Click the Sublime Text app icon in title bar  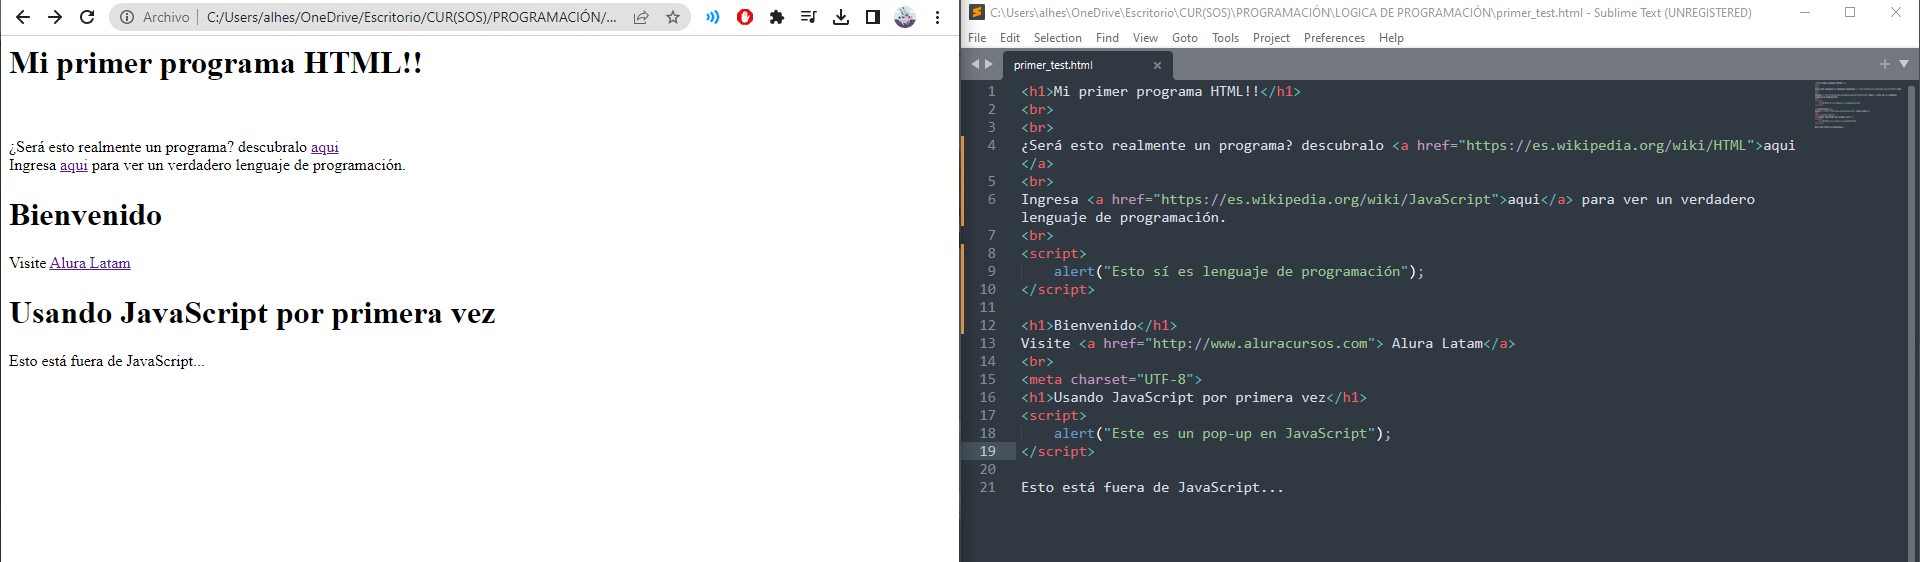coord(976,12)
